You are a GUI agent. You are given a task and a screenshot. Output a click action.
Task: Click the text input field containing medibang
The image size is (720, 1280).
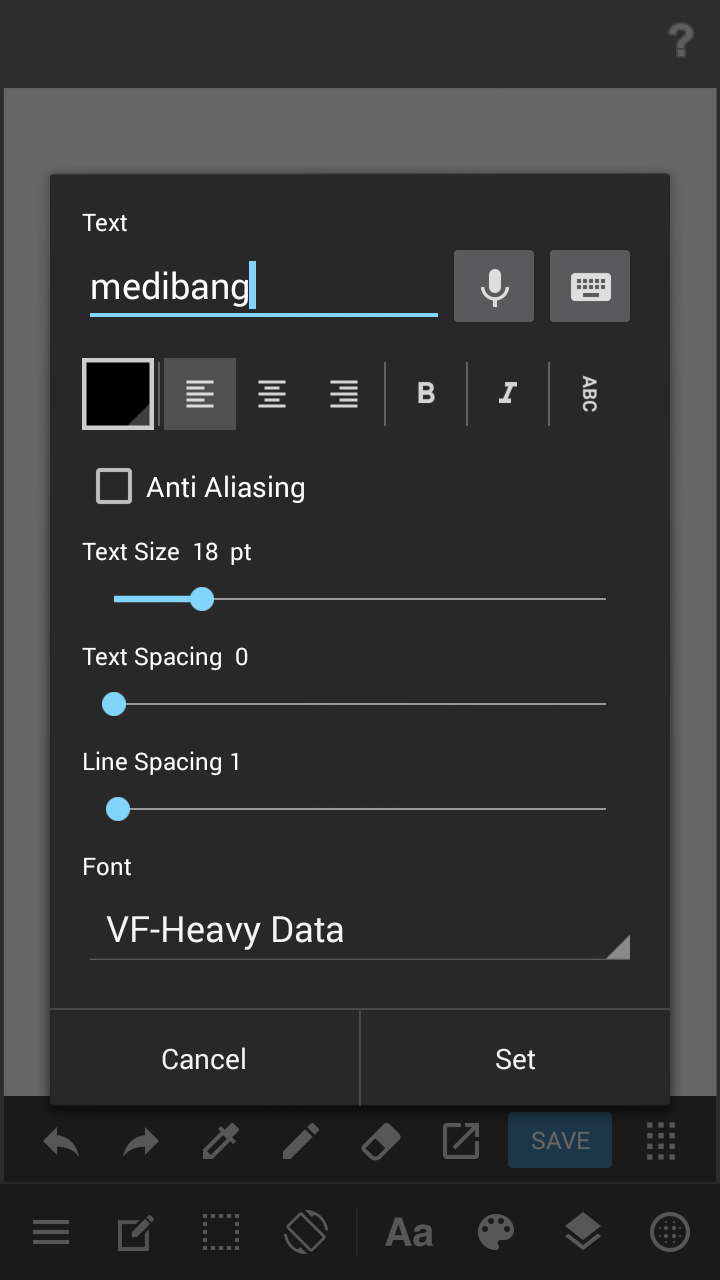coord(264,288)
